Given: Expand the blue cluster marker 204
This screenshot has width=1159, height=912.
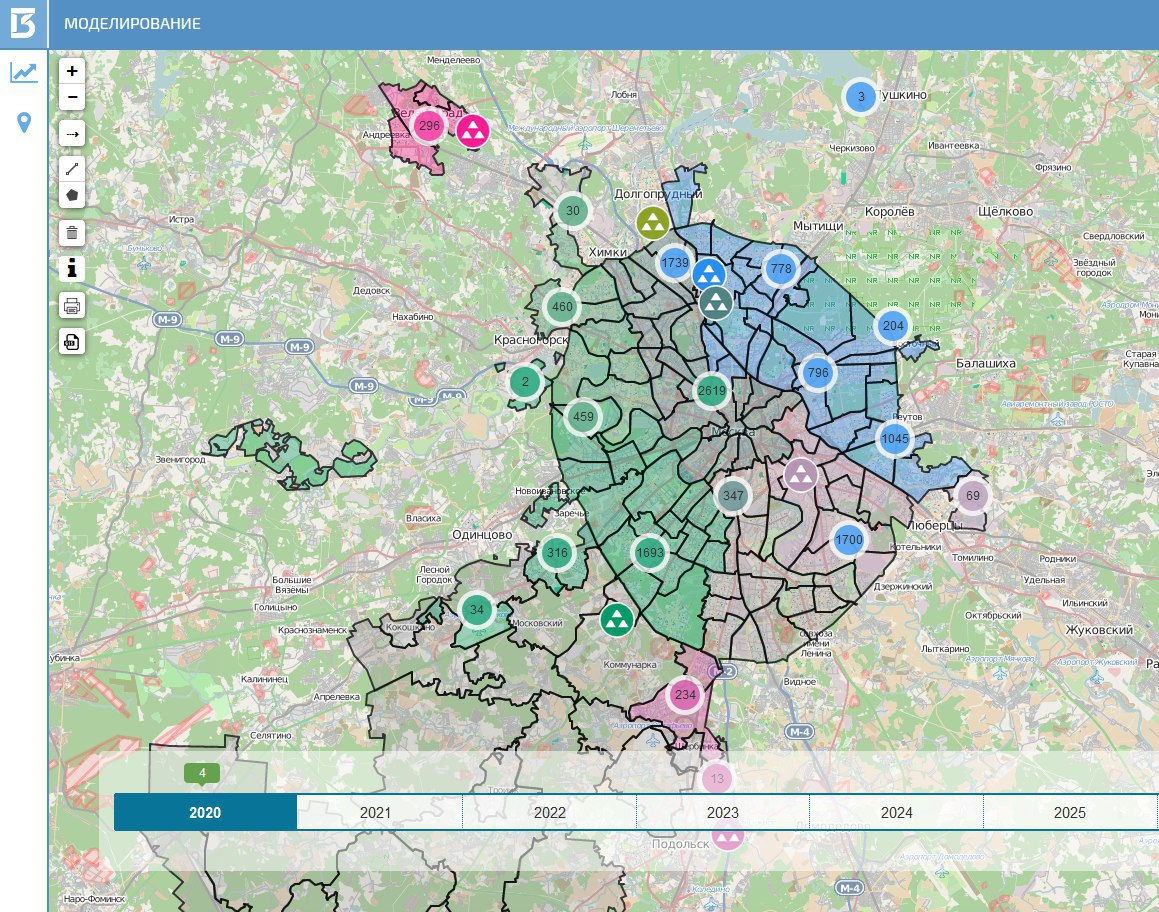Looking at the screenshot, I should 893,325.
